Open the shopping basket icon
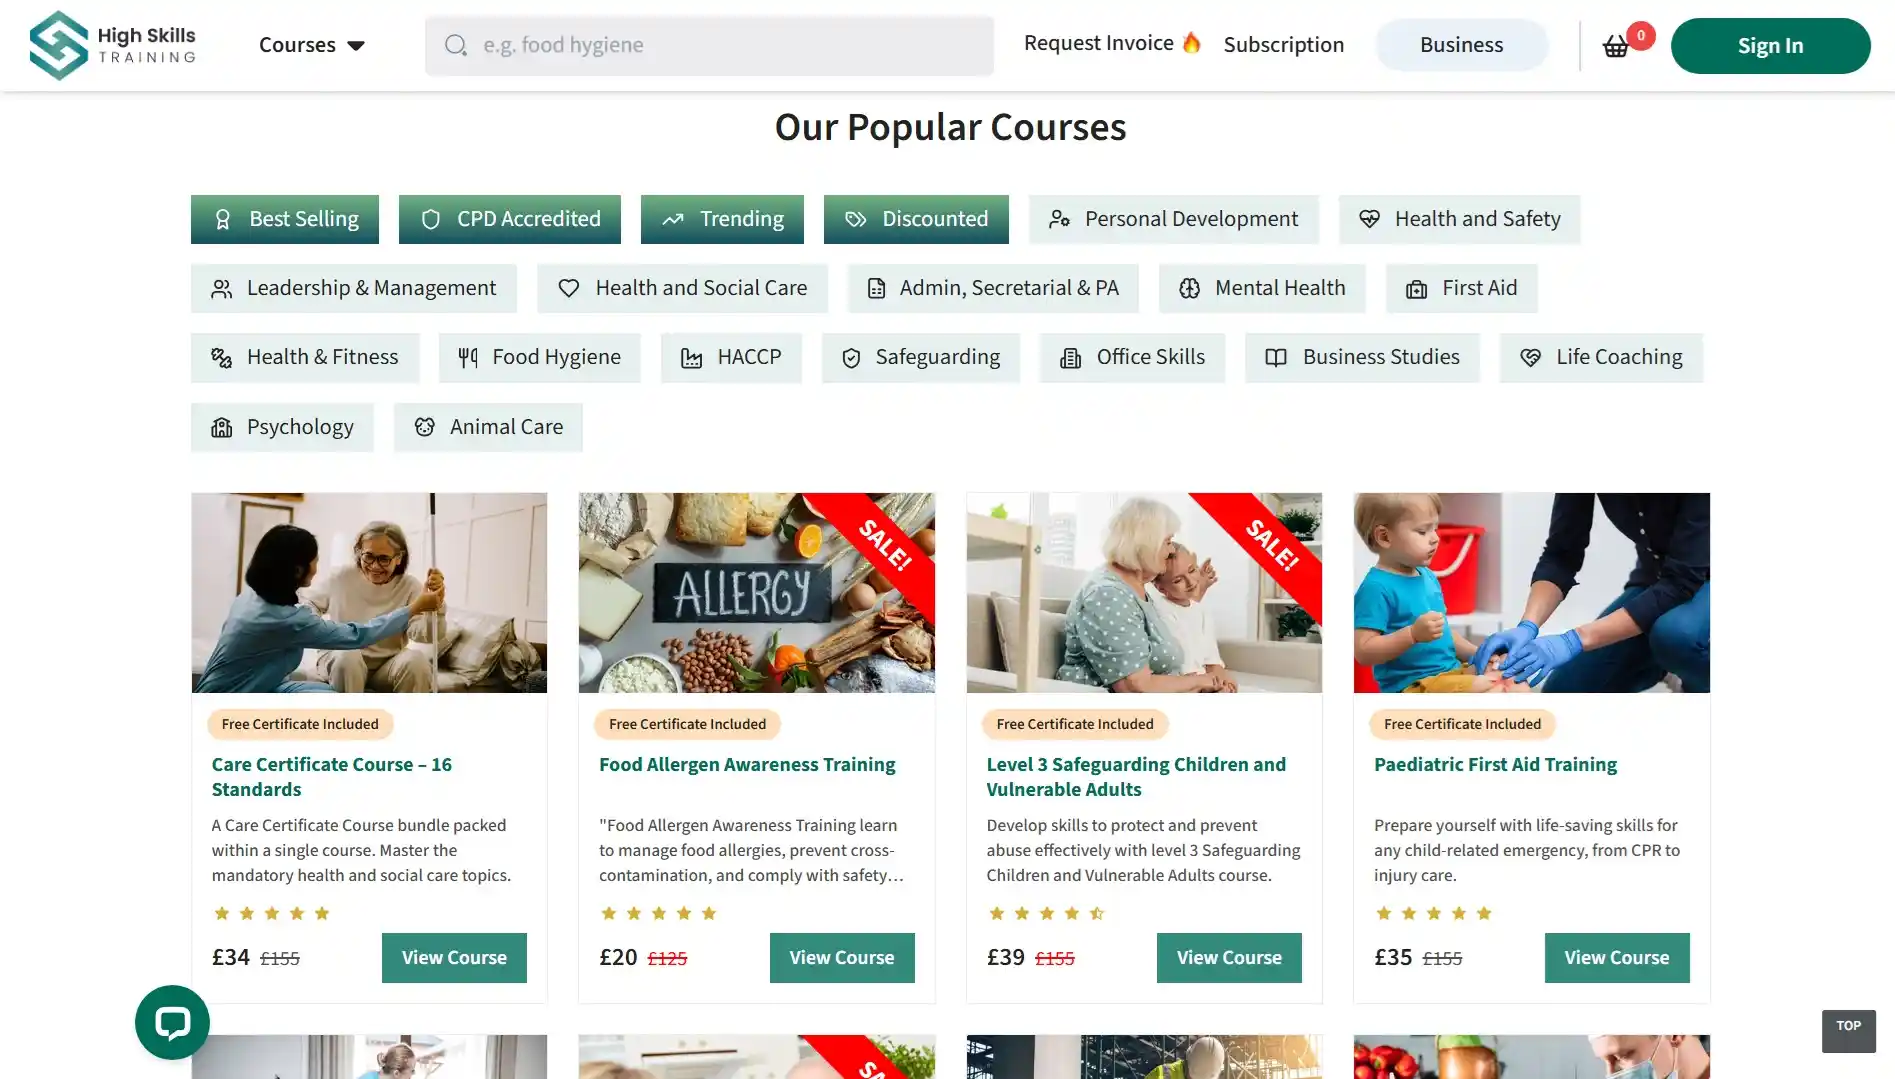The width and height of the screenshot is (1895, 1079). tap(1615, 46)
